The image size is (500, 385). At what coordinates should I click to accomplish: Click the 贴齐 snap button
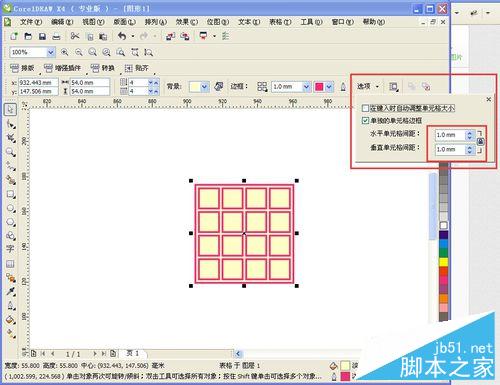click(137, 68)
